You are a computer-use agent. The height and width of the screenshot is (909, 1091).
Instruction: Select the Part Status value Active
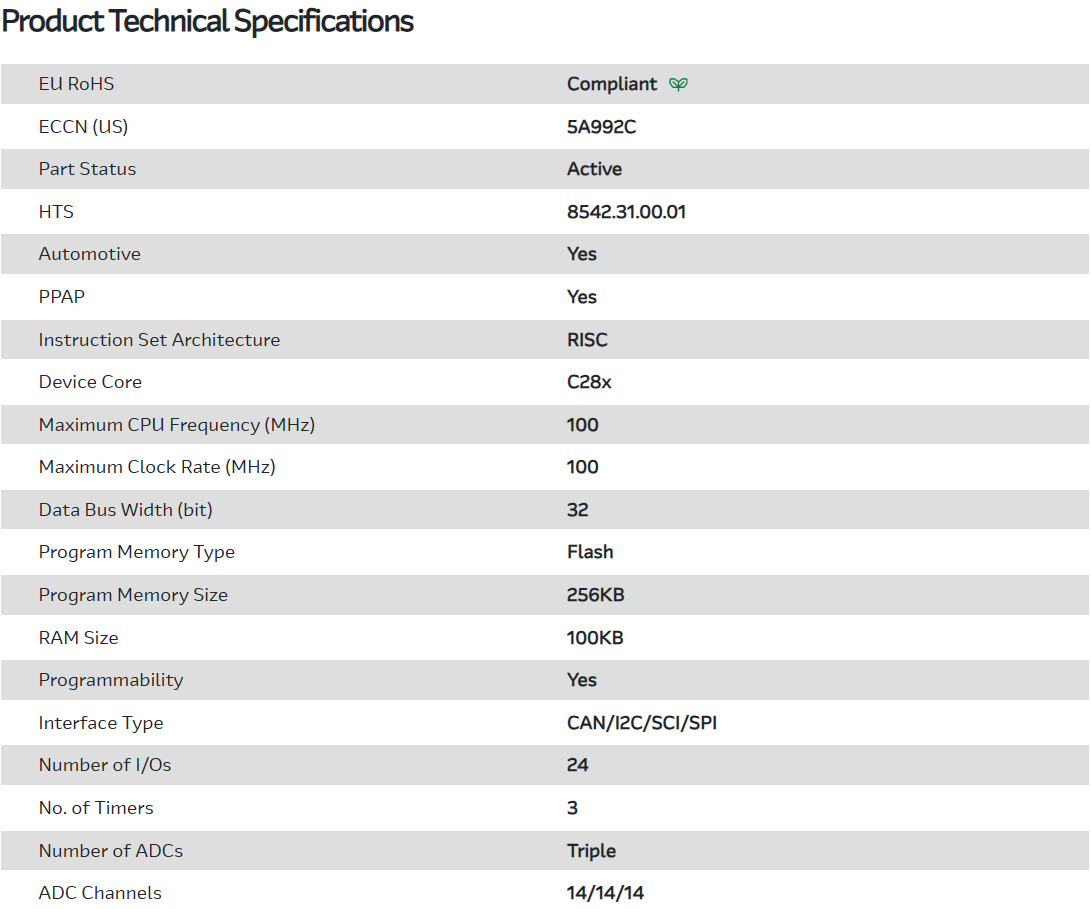pyautogui.click(x=594, y=169)
